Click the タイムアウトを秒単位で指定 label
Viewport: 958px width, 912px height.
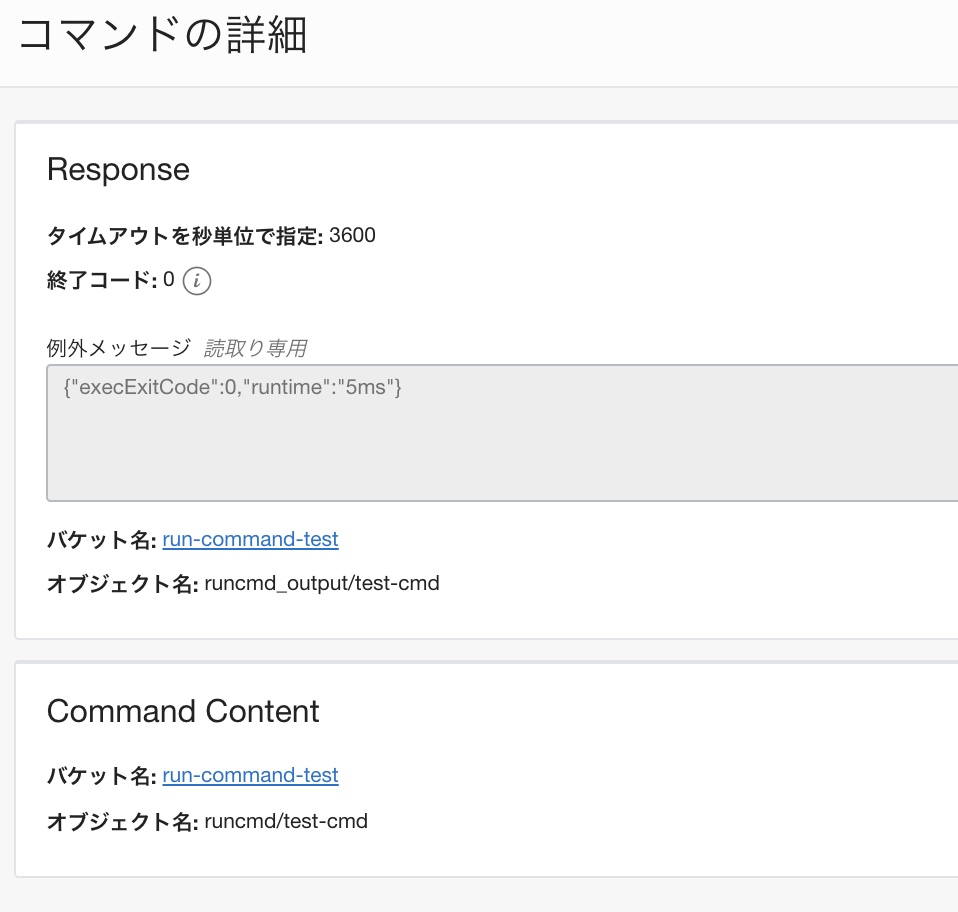pos(184,236)
